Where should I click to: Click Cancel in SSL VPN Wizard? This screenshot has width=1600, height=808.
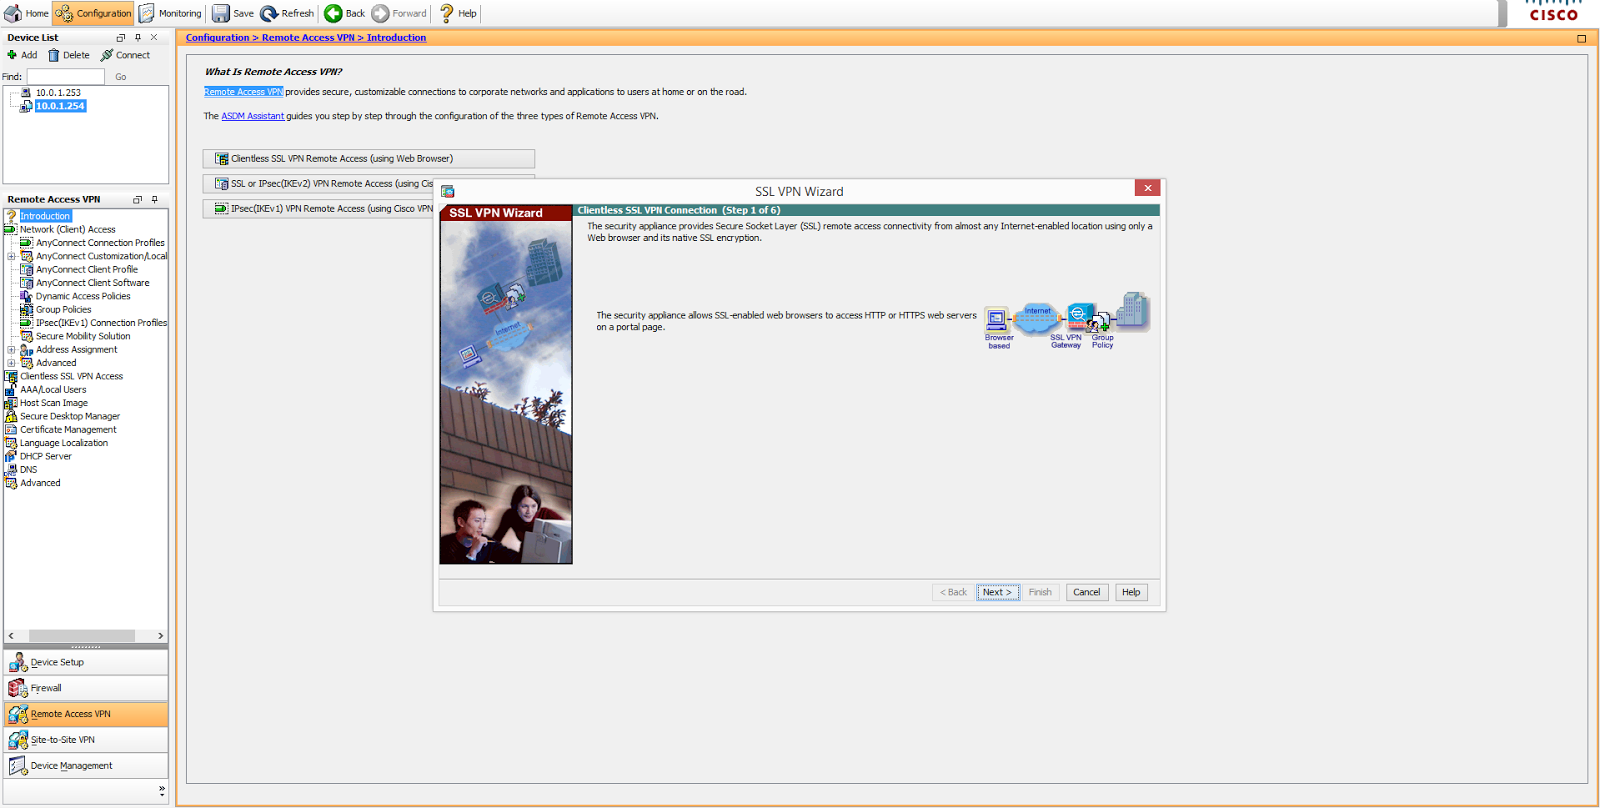pyautogui.click(x=1087, y=592)
